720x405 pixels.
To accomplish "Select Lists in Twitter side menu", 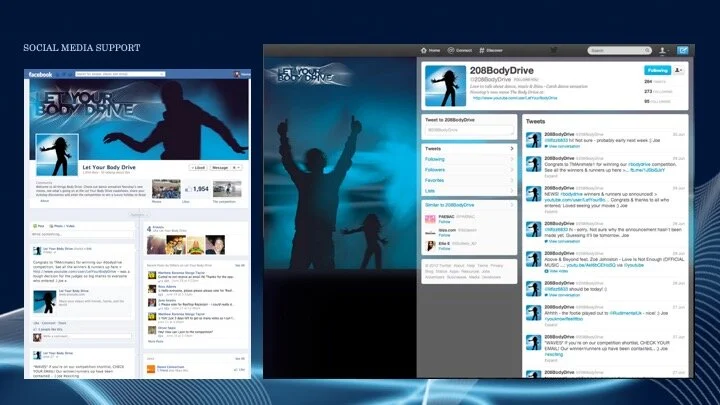I will [x=469, y=191].
